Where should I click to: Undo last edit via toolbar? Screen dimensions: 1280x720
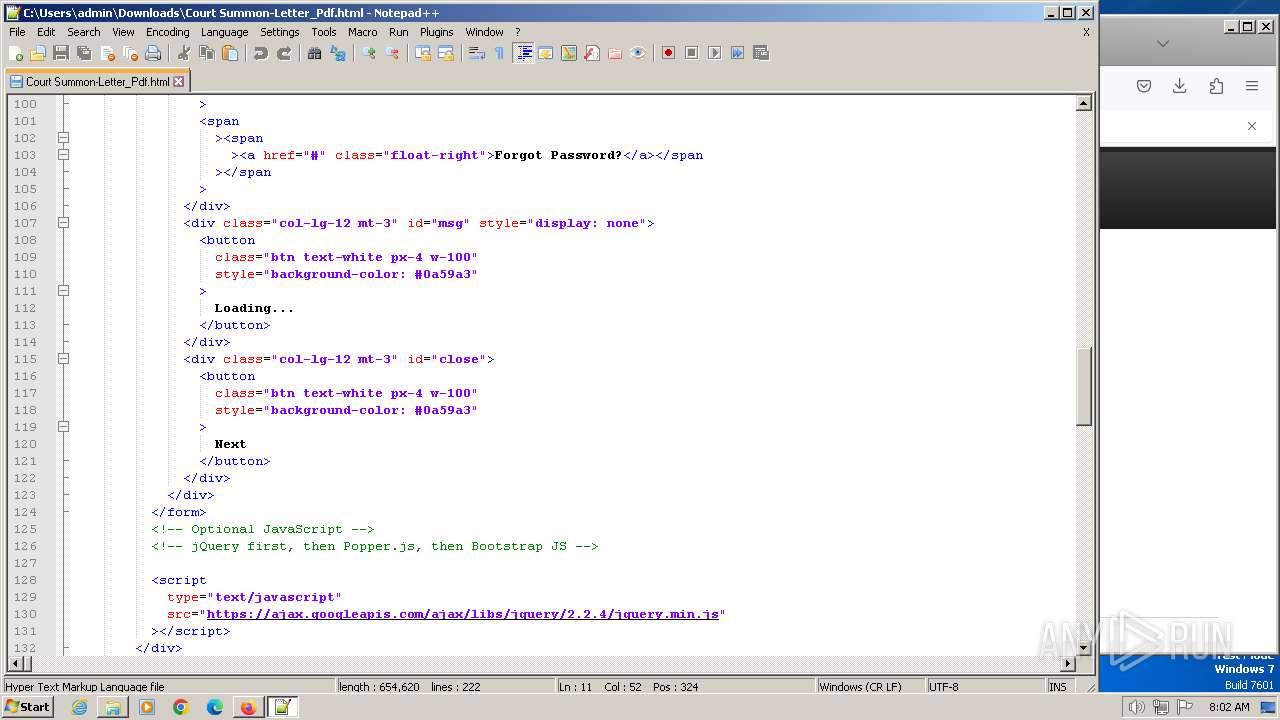[260, 53]
